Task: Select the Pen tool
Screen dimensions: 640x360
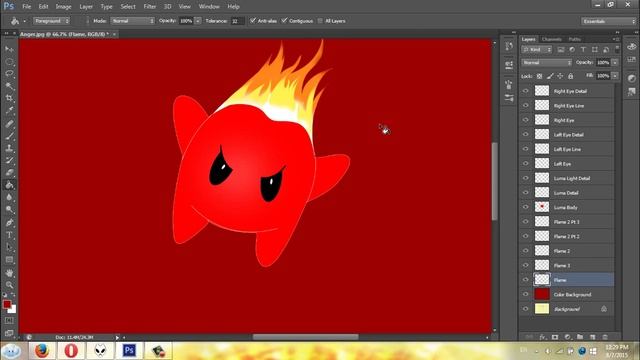Action: tap(9, 223)
